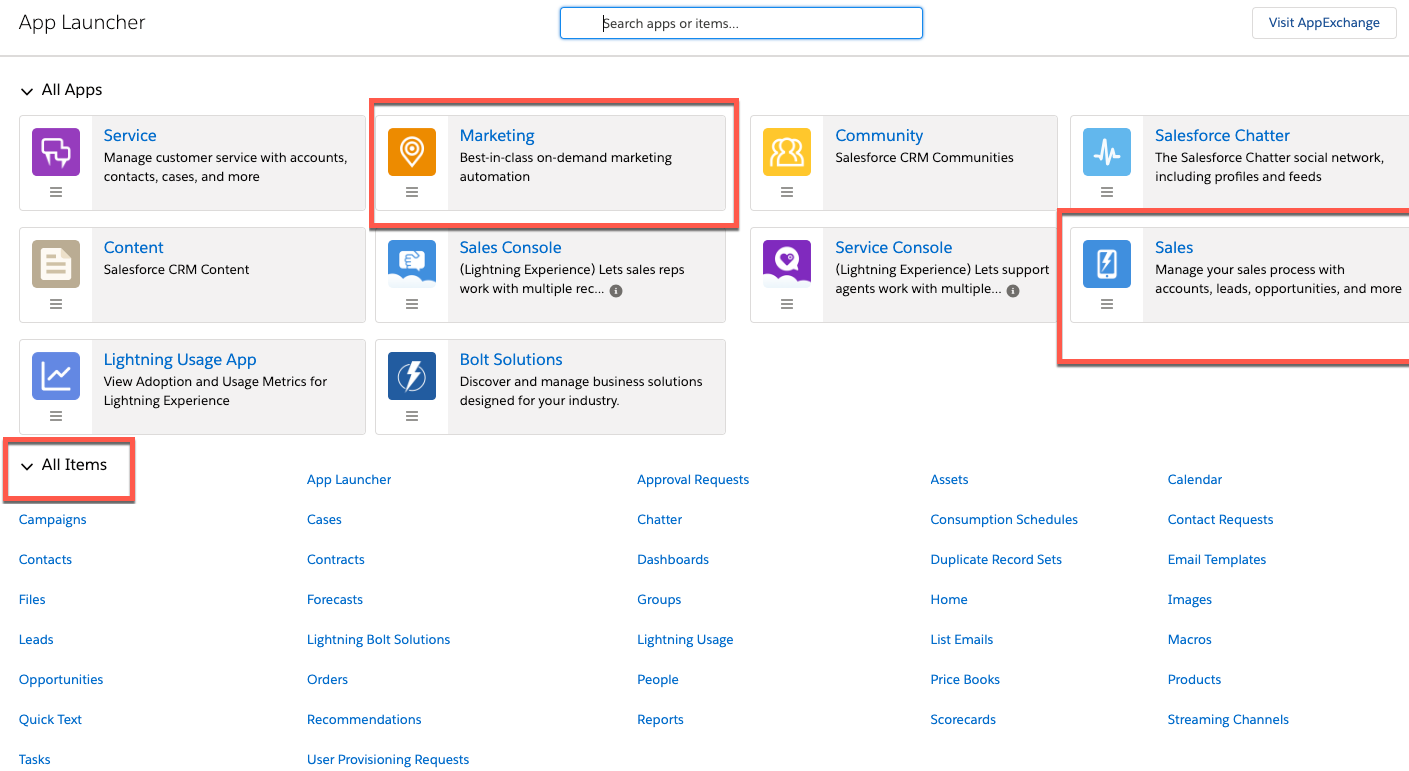Viewport: 1409px width, 771px height.
Task: Open Files item
Action: [32, 600]
